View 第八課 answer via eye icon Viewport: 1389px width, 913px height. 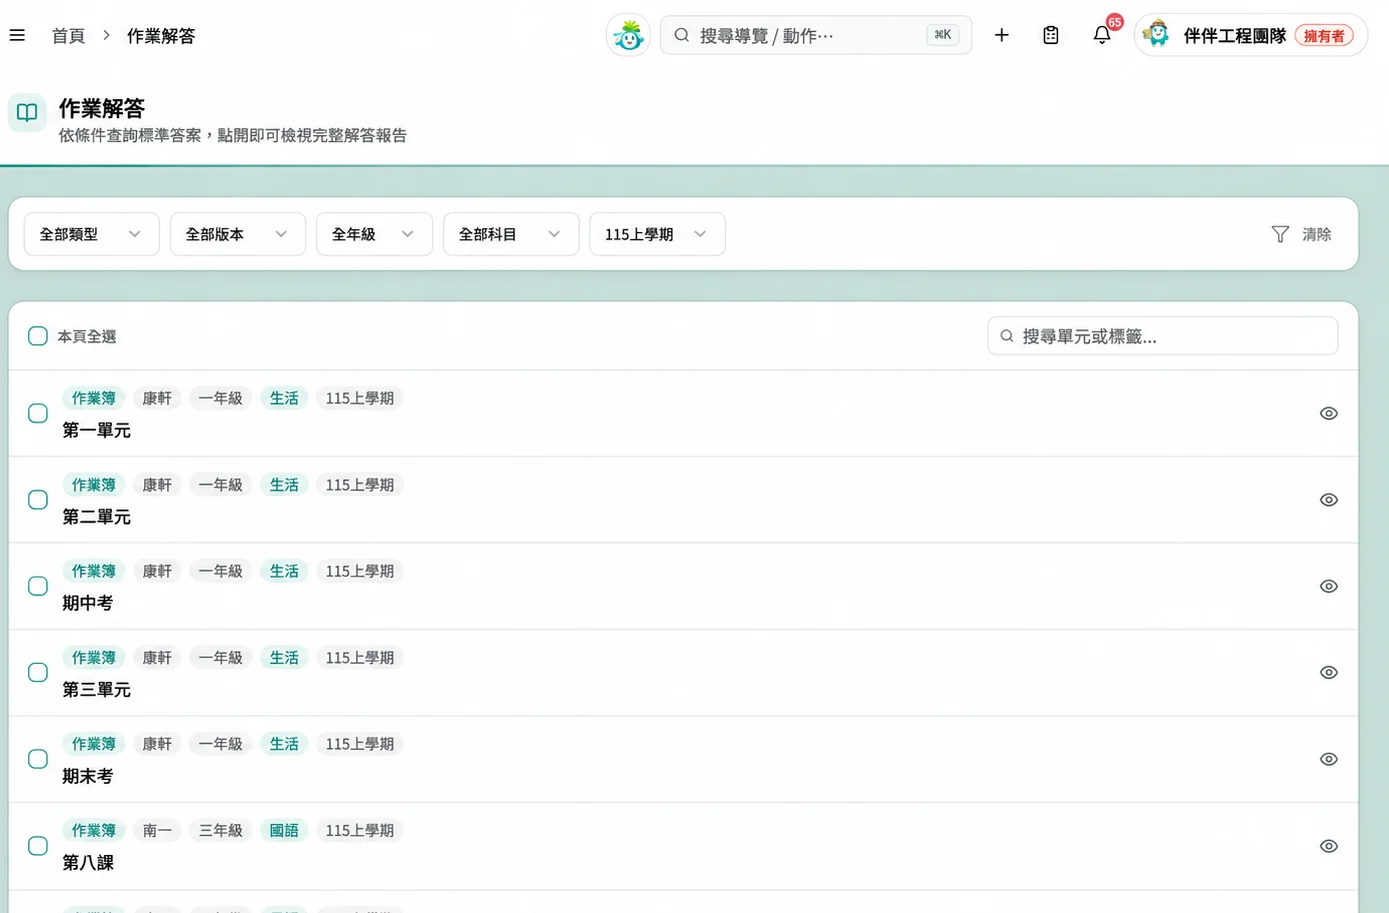pos(1328,846)
